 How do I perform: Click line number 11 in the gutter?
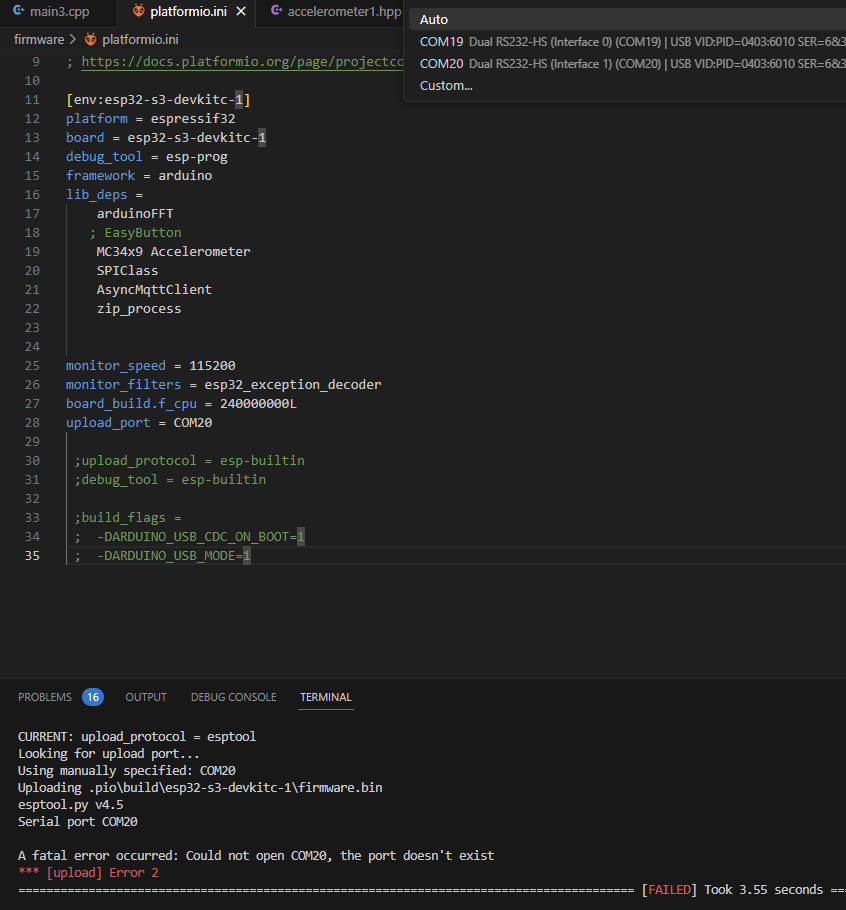(x=32, y=100)
